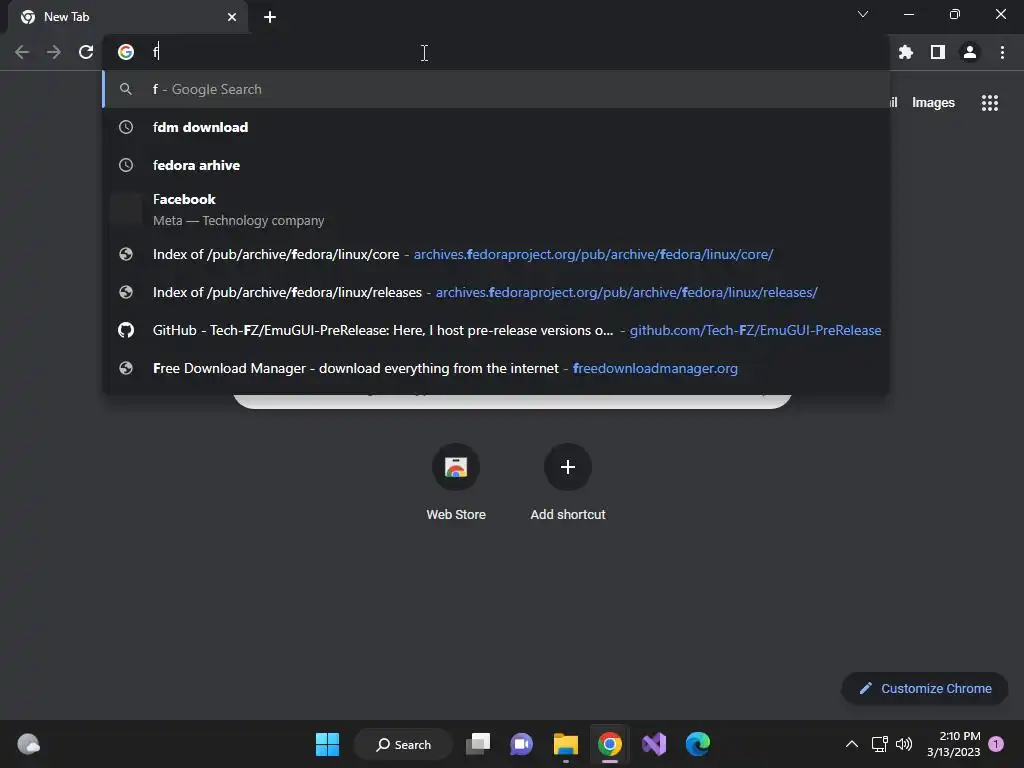This screenshot has width=1024, height=768.
Task: Click the address bar text field
Action: tap(496, 52)
